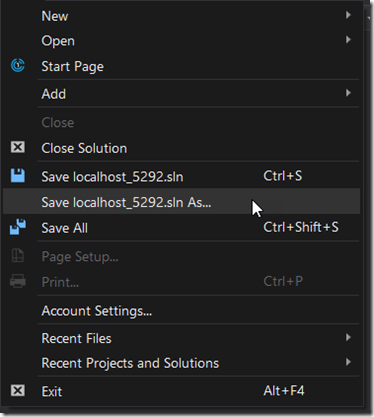Select Exit menu item
Viewport: 374px width, 417px height.
point(182,391)
